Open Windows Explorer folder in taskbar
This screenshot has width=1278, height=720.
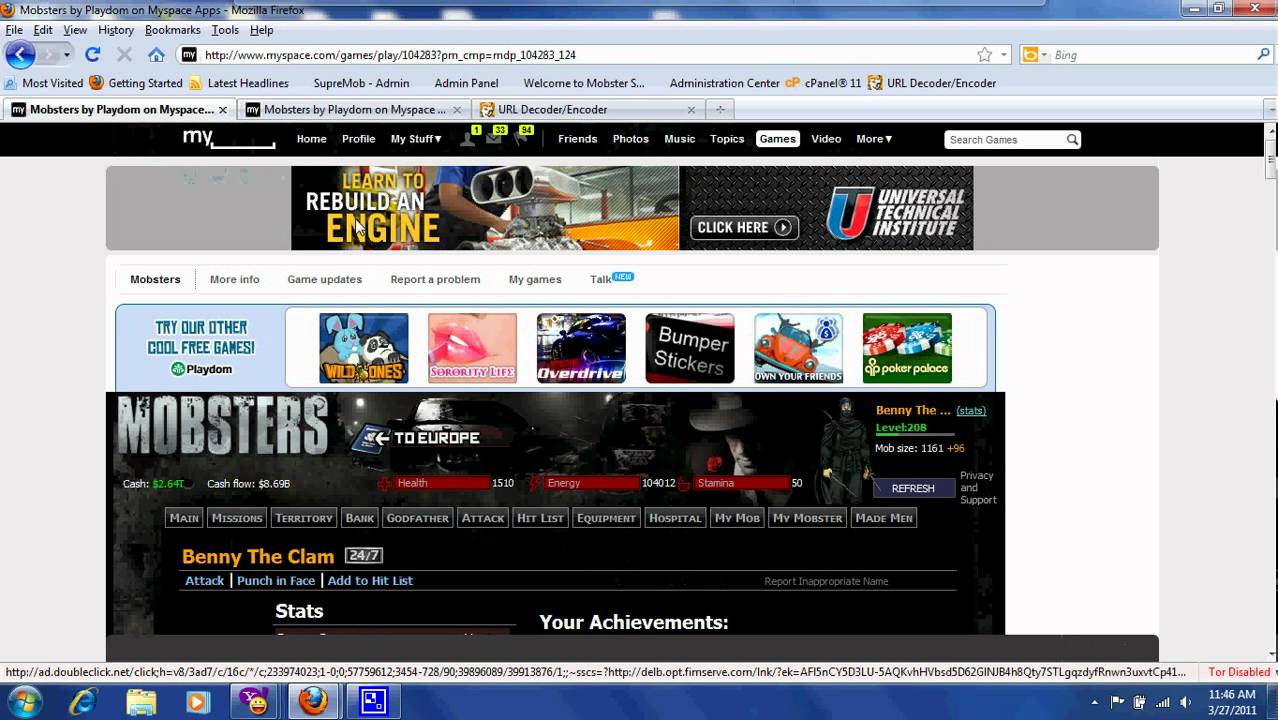(141, 702)
